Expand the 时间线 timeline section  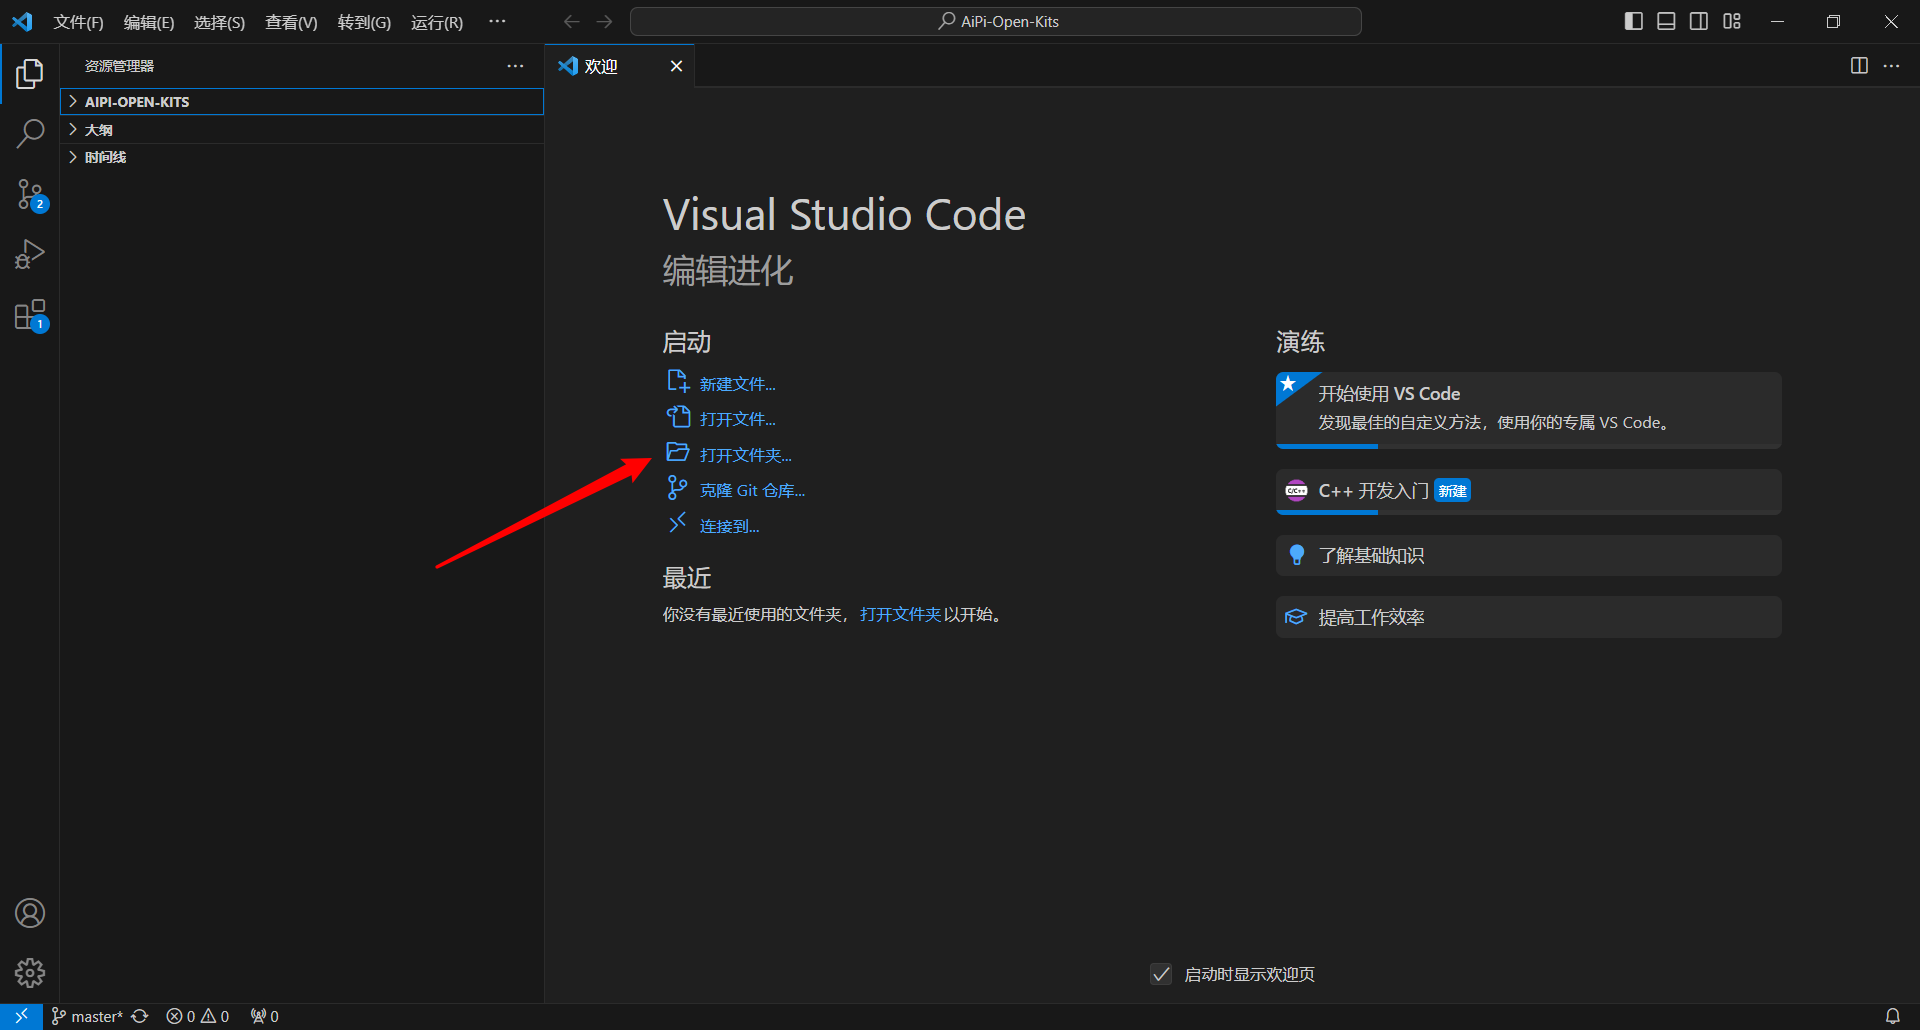pos(302,157)
